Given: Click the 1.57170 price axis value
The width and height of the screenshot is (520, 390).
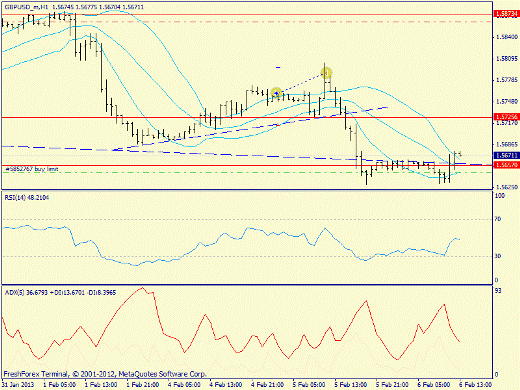Looking at the screenshot, I should tap(507, 123).
